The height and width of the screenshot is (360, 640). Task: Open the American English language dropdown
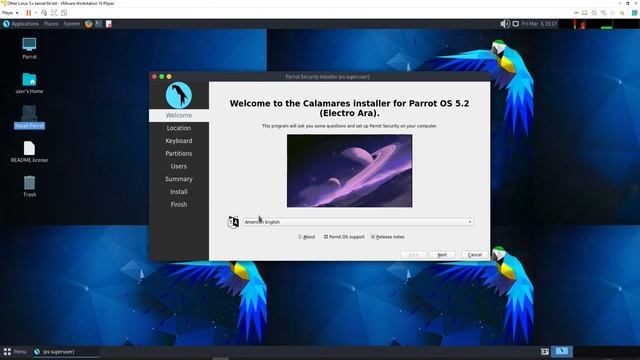[358, 222]
